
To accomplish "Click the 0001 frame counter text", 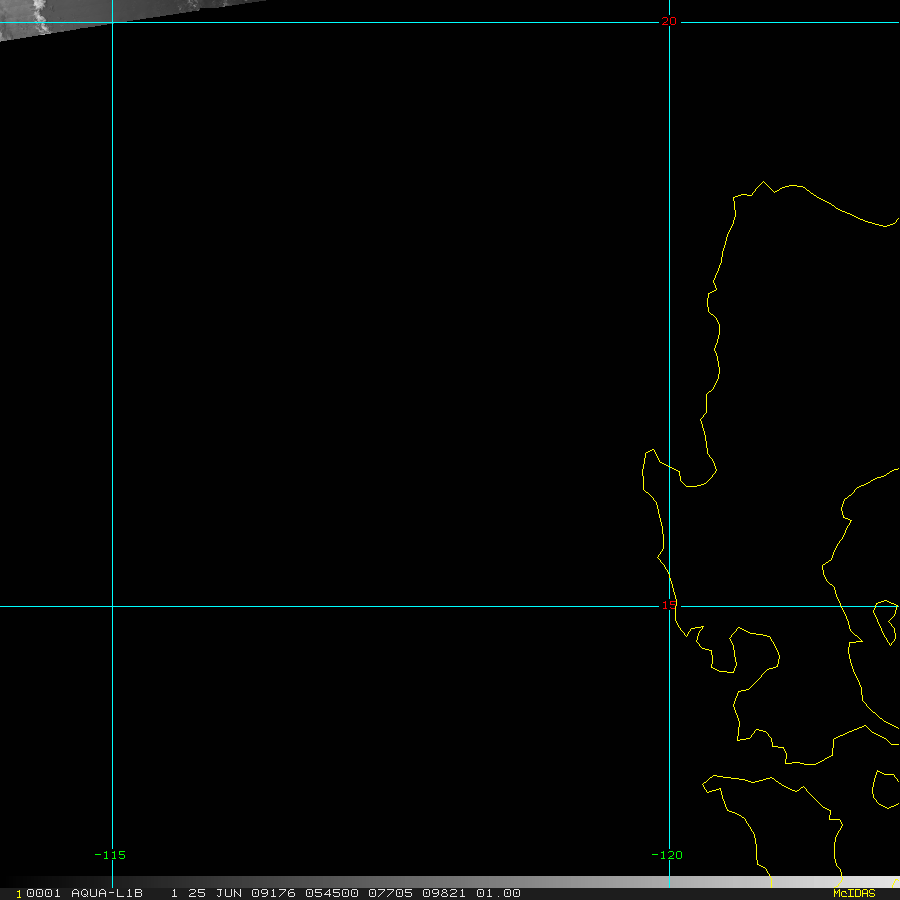I will pos(44,893).
